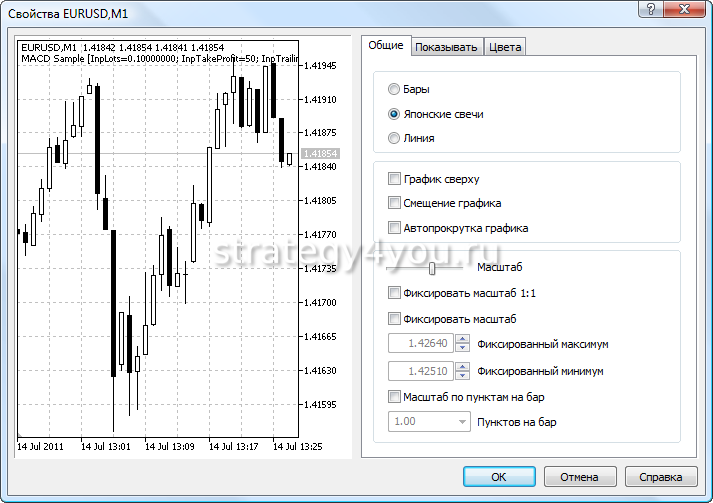The height and width of the screenshot is (503, 713).
Task: Switch to the Показывать tab
Action: 446,47
